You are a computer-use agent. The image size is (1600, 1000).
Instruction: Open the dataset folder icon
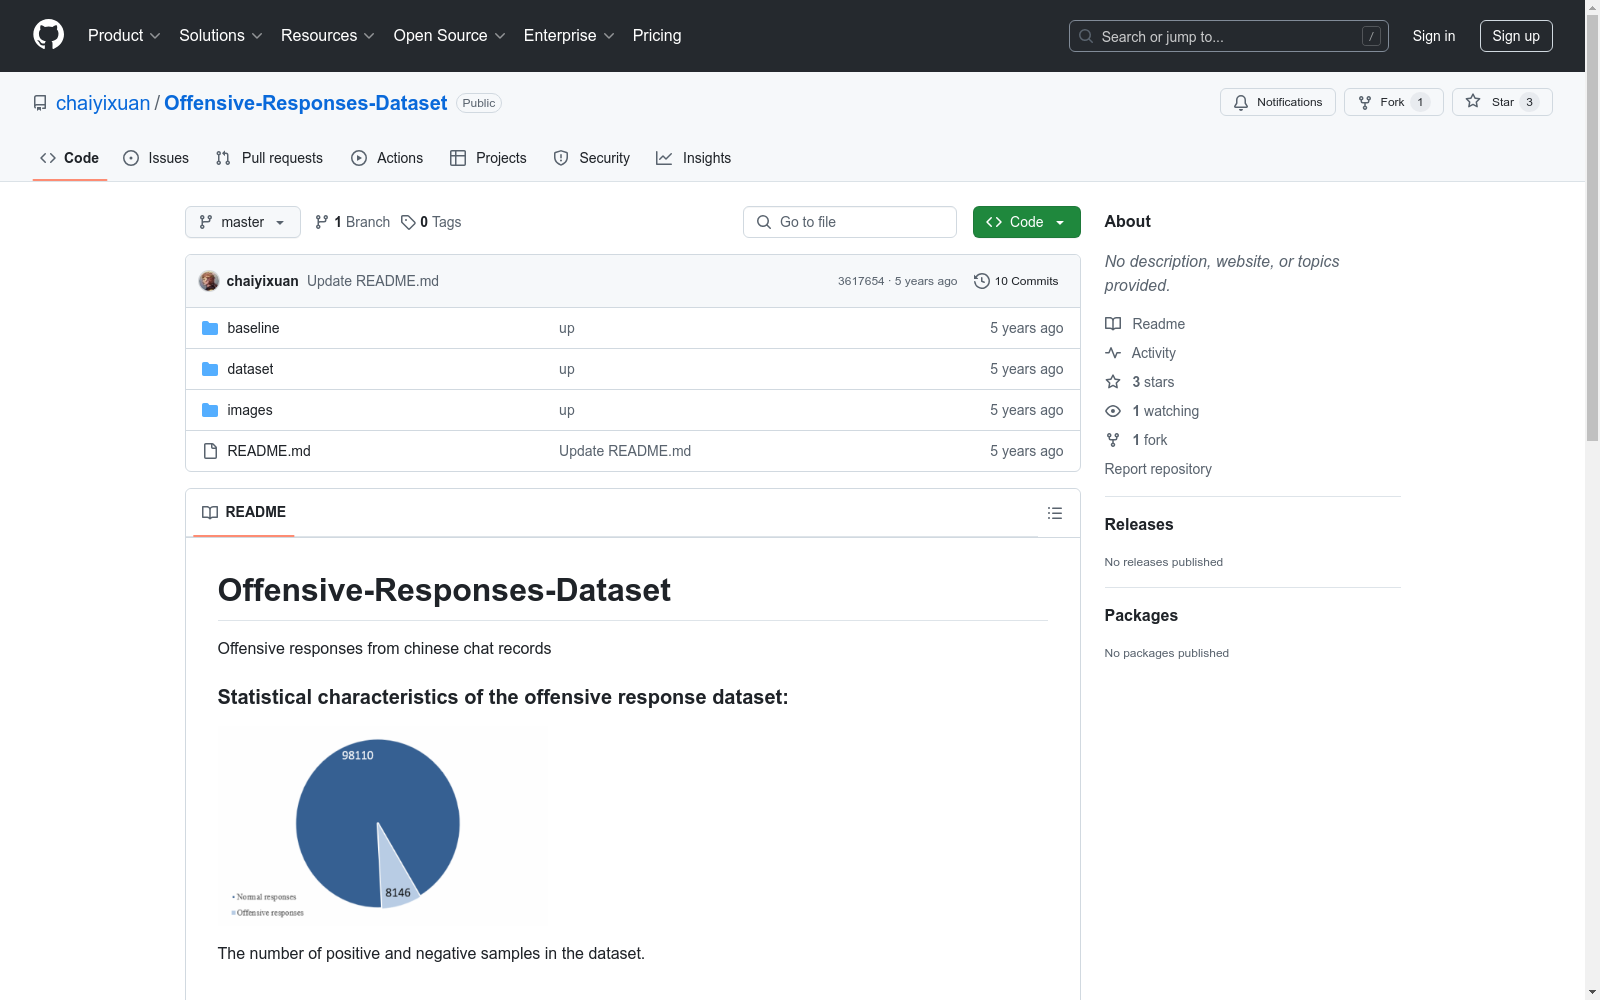pyautogui.click(x=210, y=369)
